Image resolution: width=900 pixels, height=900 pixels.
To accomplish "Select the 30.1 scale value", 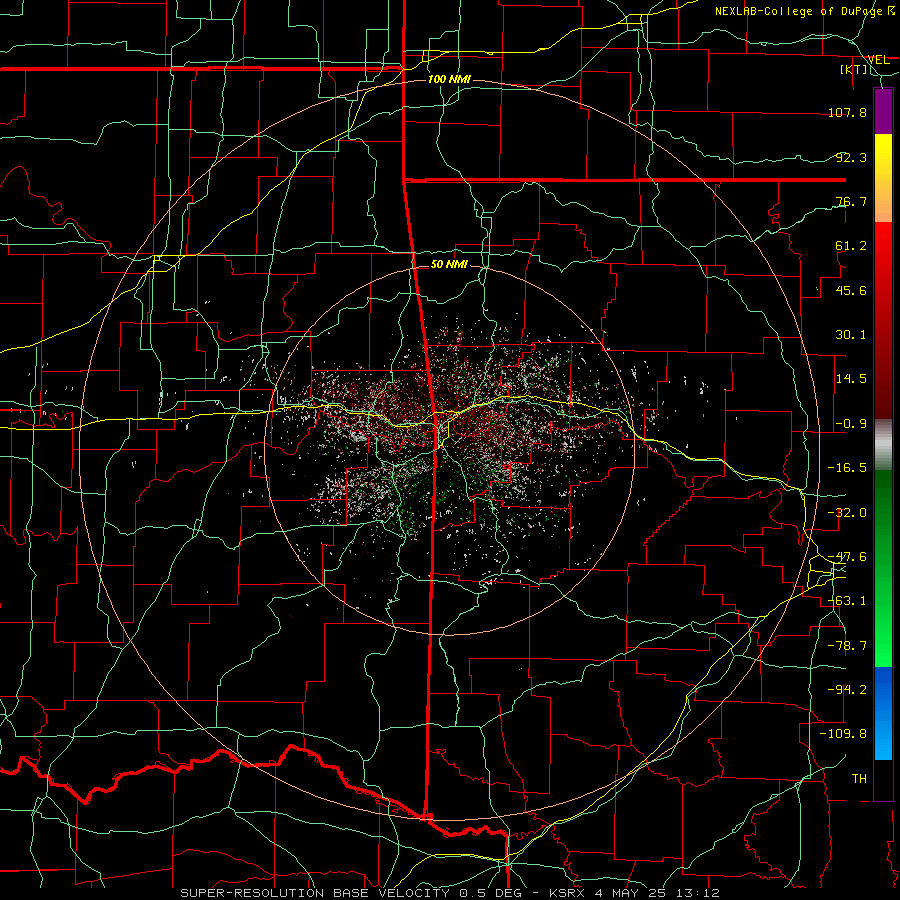I will (x=851, y=335).
